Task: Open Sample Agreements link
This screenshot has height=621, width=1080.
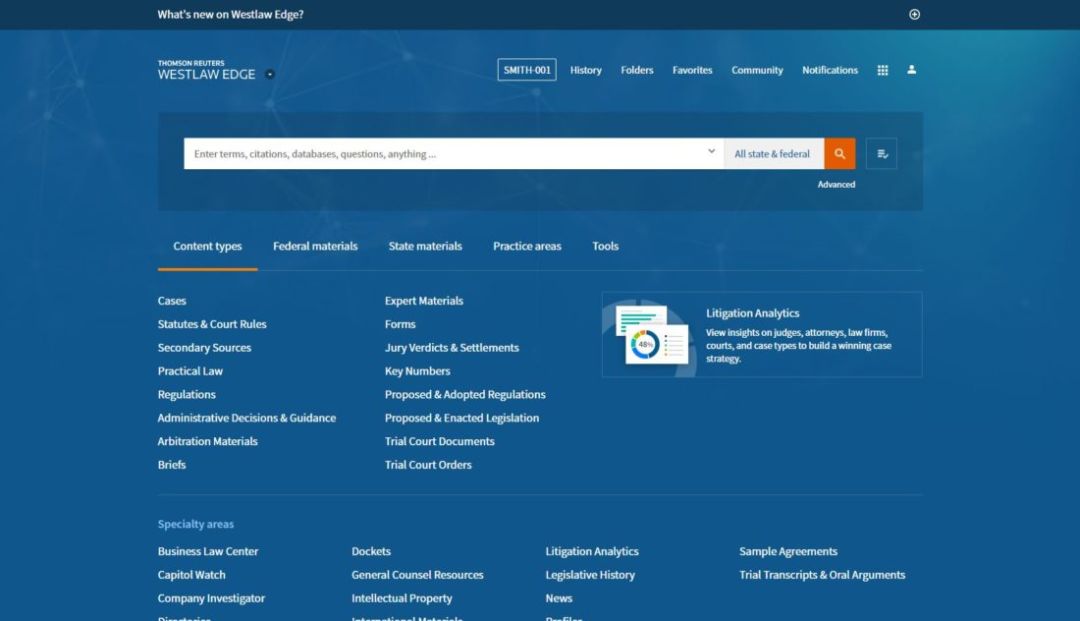Action: point(789,551)
